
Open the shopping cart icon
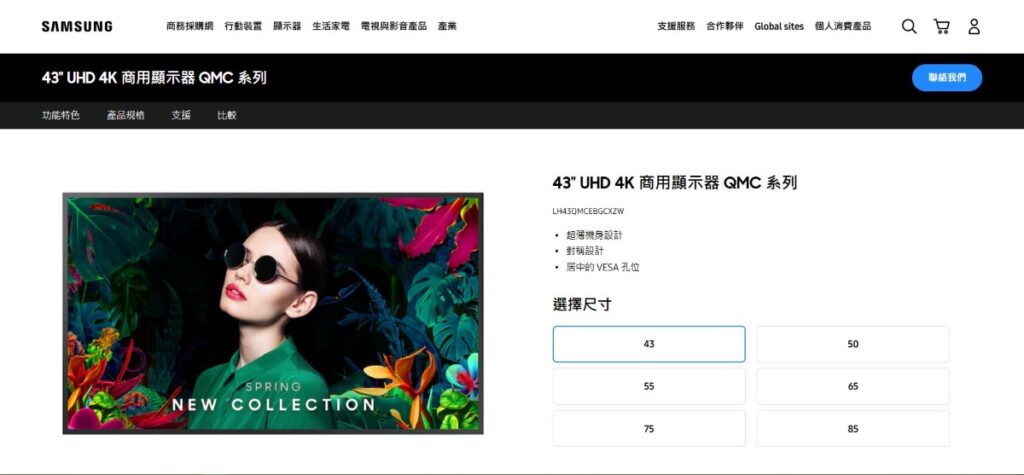point(941,26)
